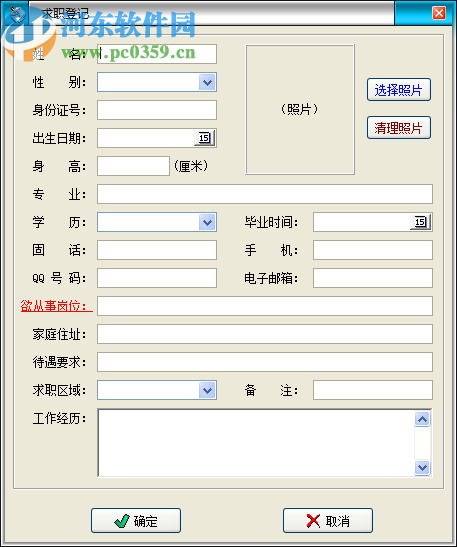Open the 欲从事岗位 red link label
This screenshot has width=457, height=547.
click(x=57, y=306)
